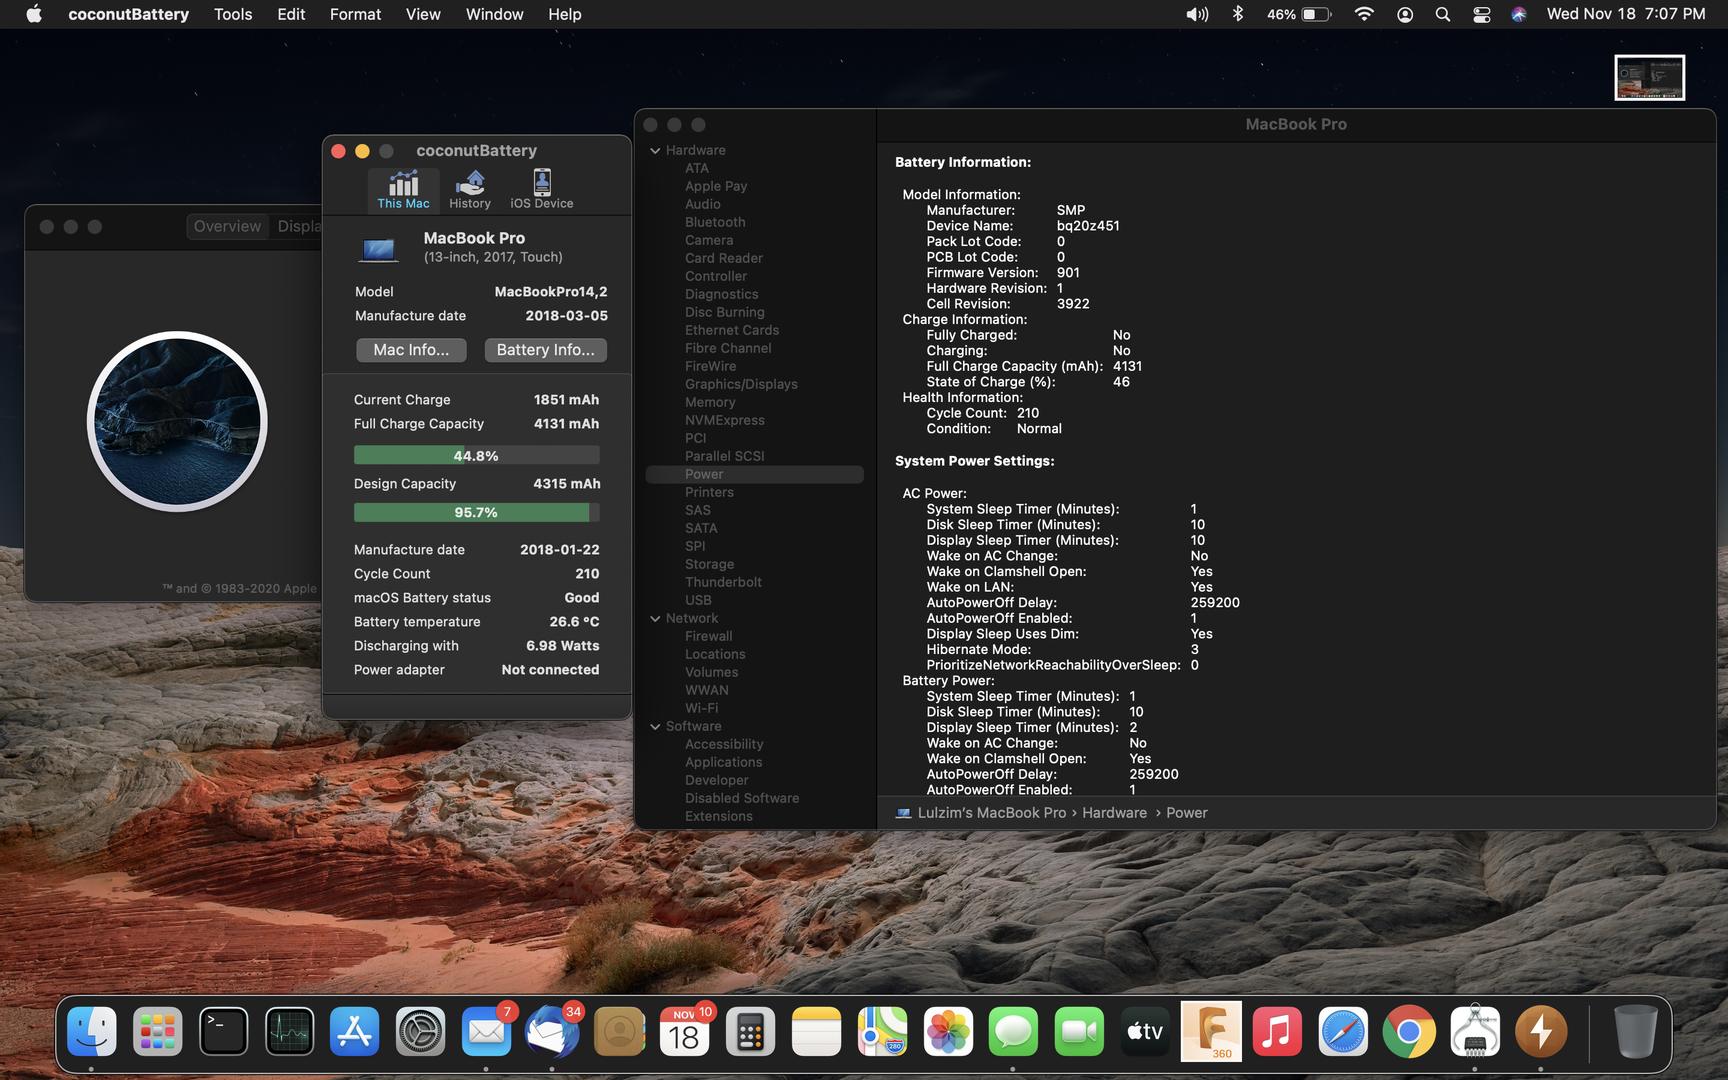1728x1080 pixels.
Task: Open coconutBattery lightning icon in Dock
Action: click(x=1541, y=1031)
